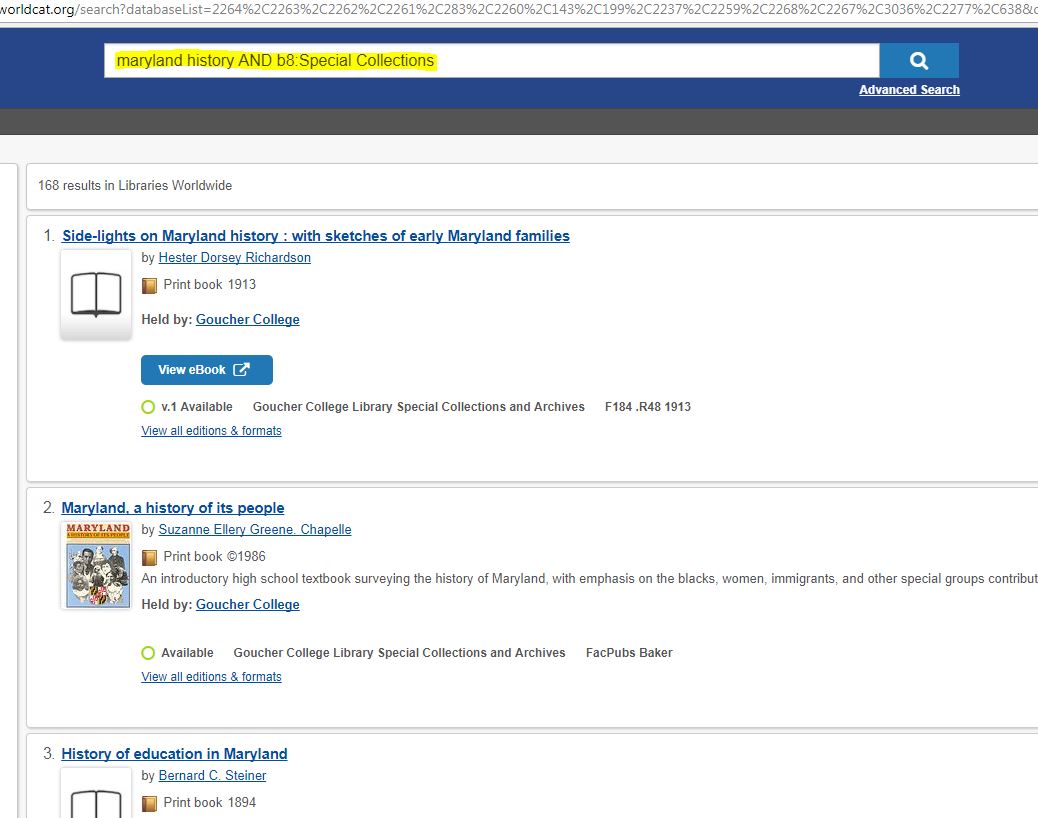Select the FacPubs Baker location text
The width and height of the screenshot is (1038, 818).
pos(629,653)
